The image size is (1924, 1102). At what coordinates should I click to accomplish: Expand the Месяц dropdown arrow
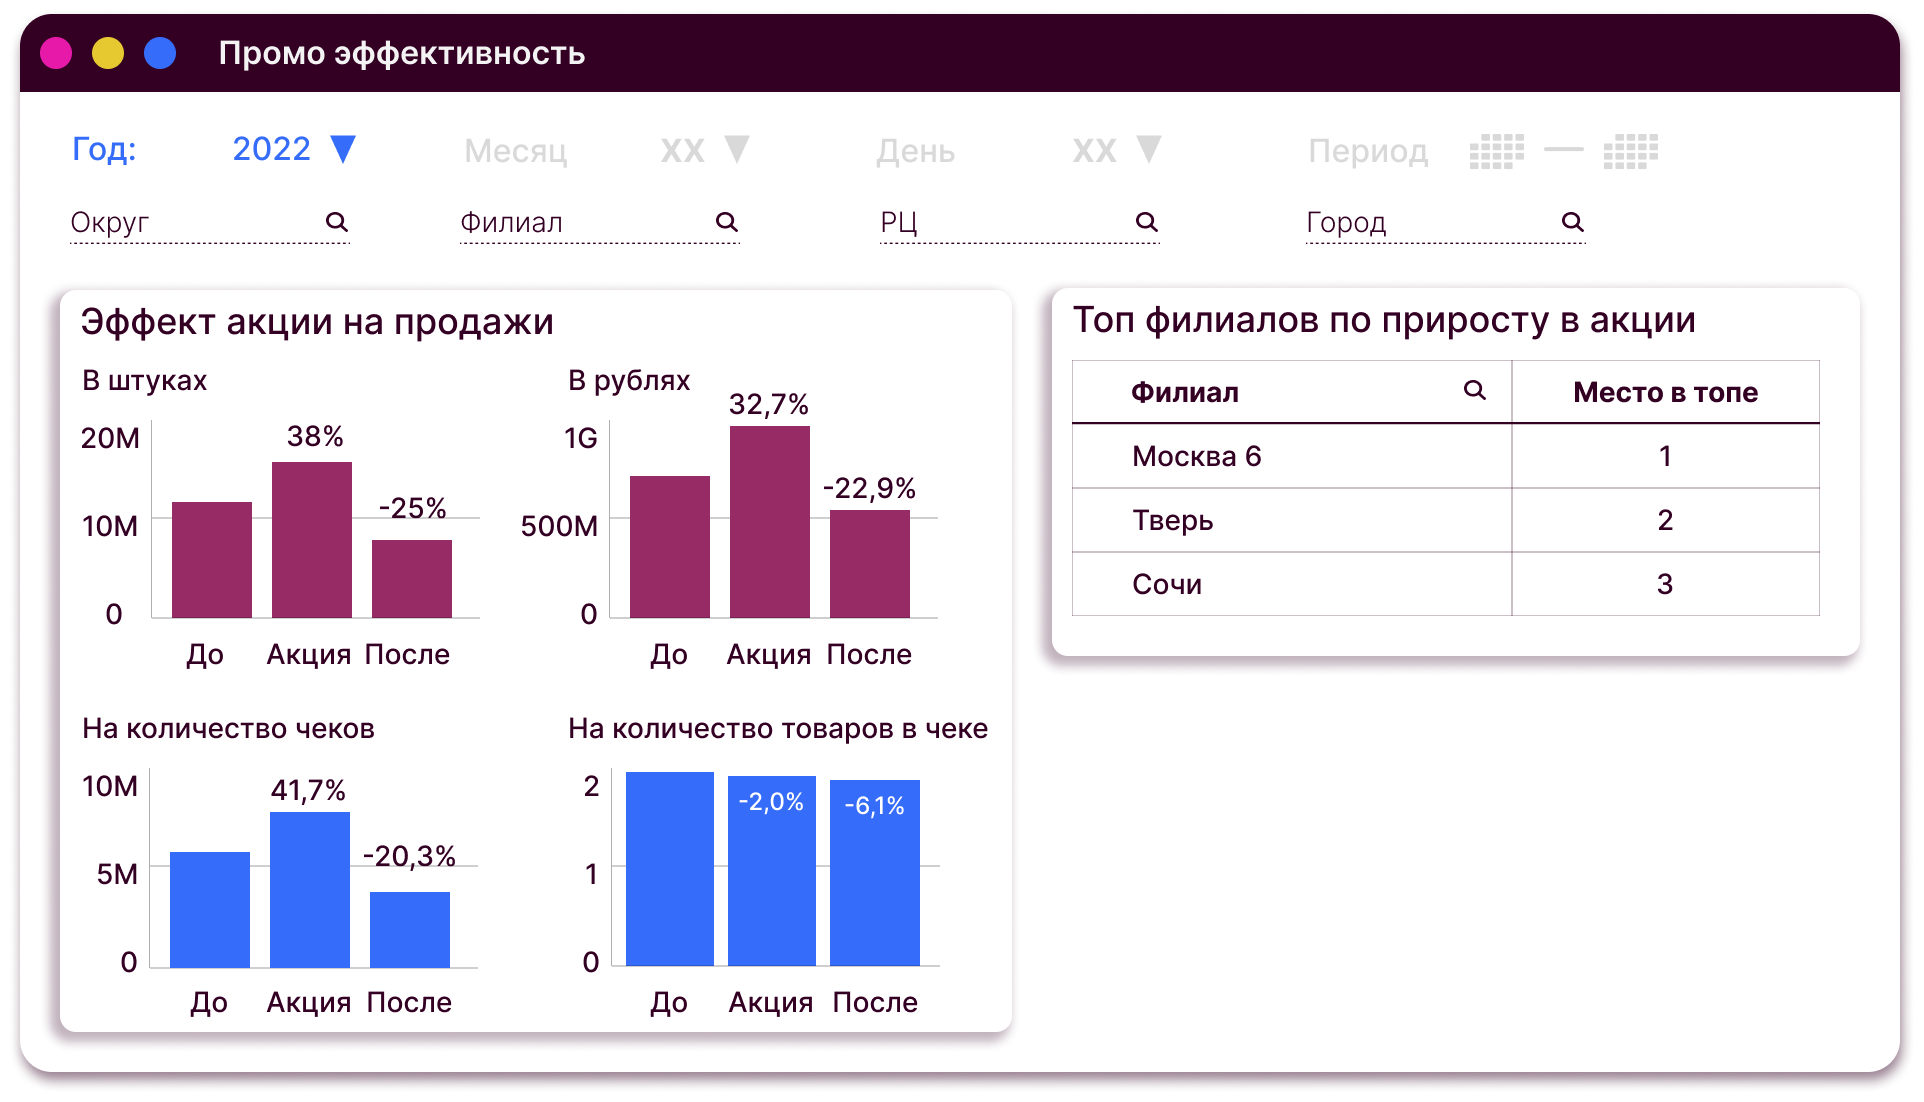[x=737, y=149]
